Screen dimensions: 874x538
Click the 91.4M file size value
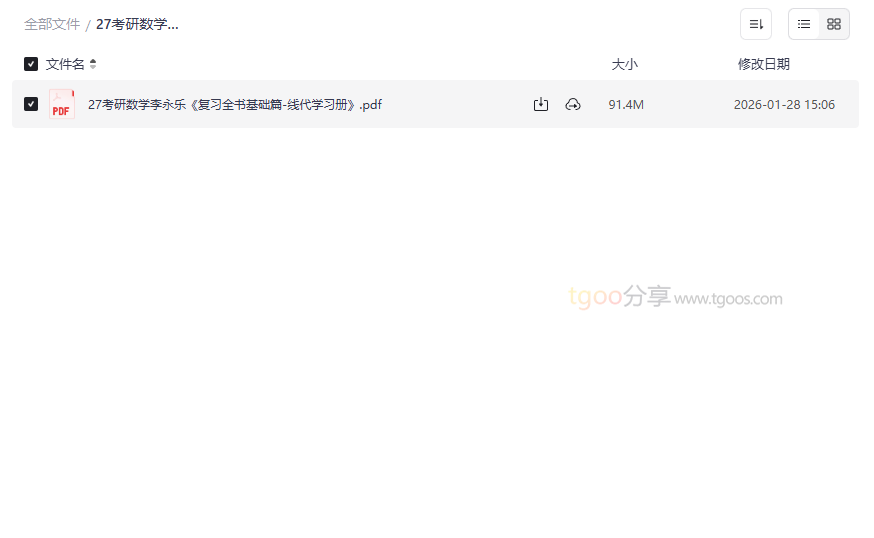click(x=626, y=105)
